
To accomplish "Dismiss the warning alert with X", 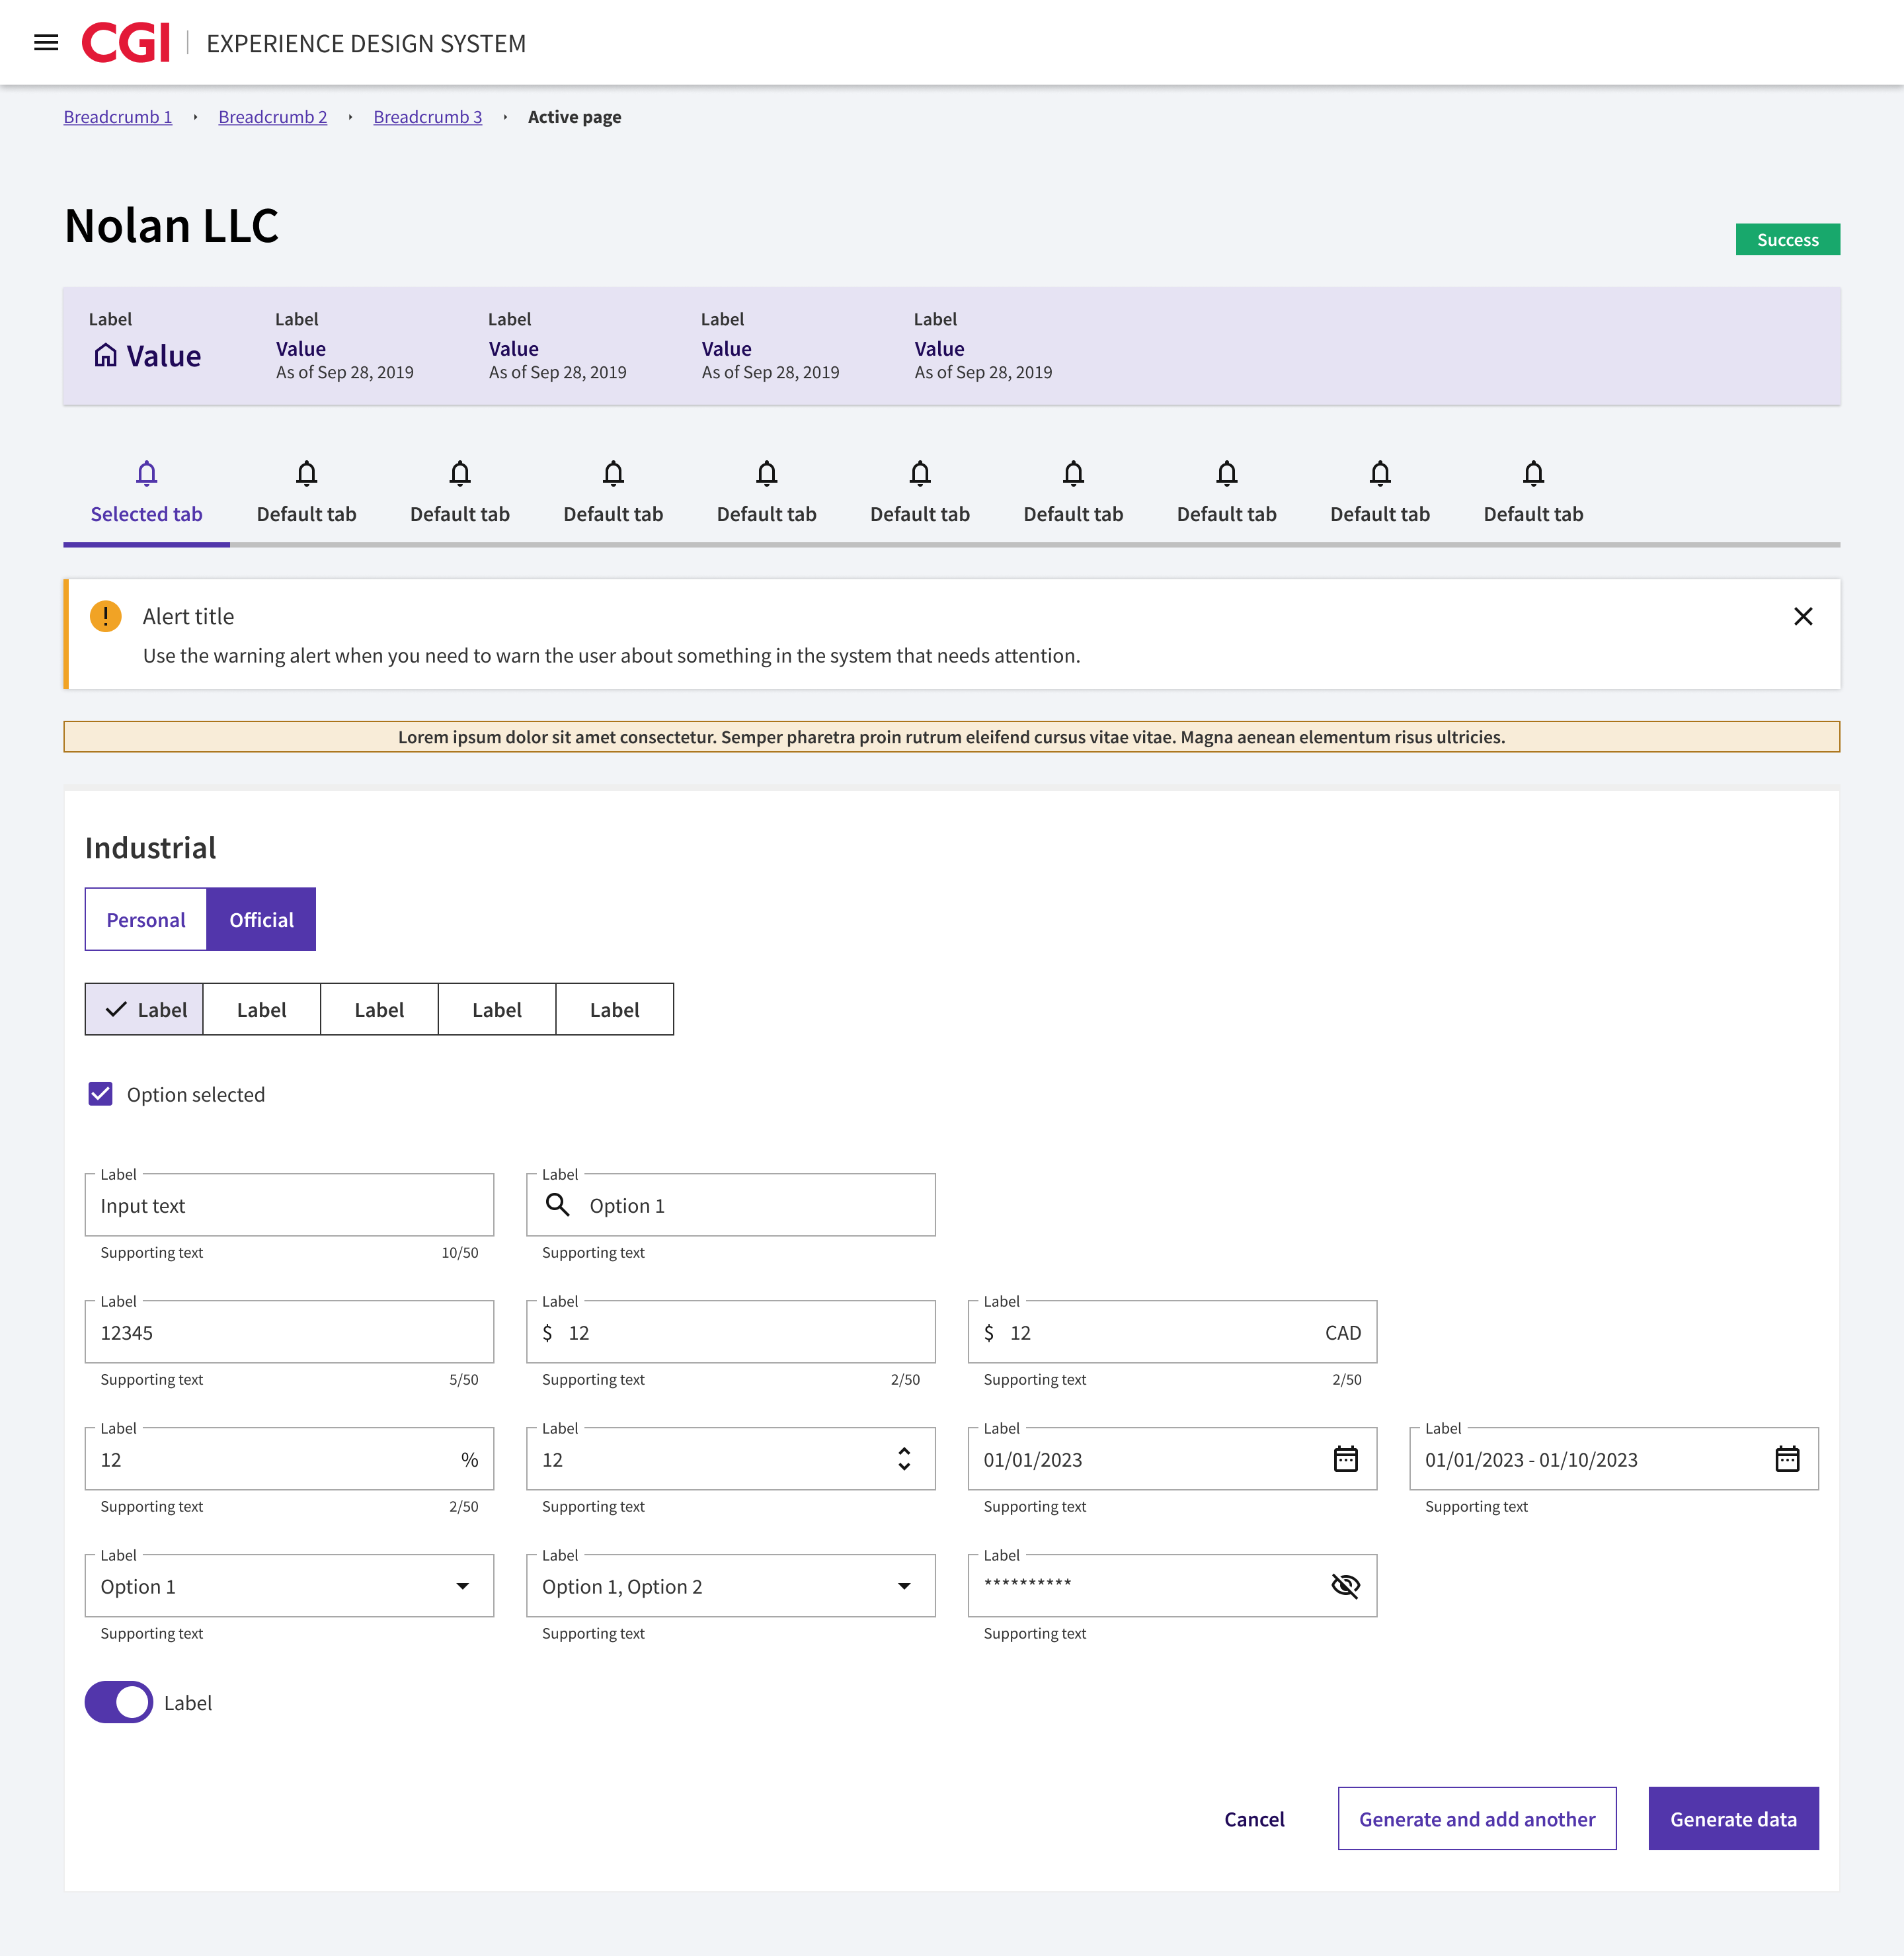I will point(1802,616).
